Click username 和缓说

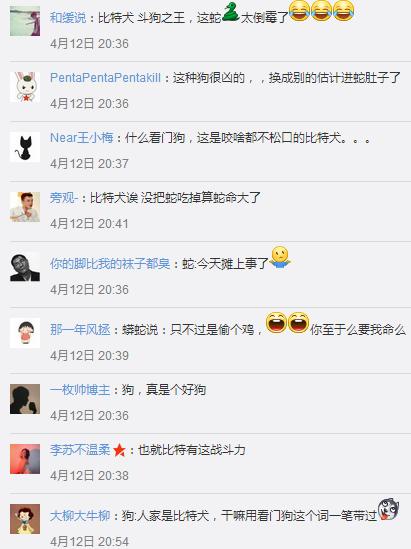[x=68, y=18]
